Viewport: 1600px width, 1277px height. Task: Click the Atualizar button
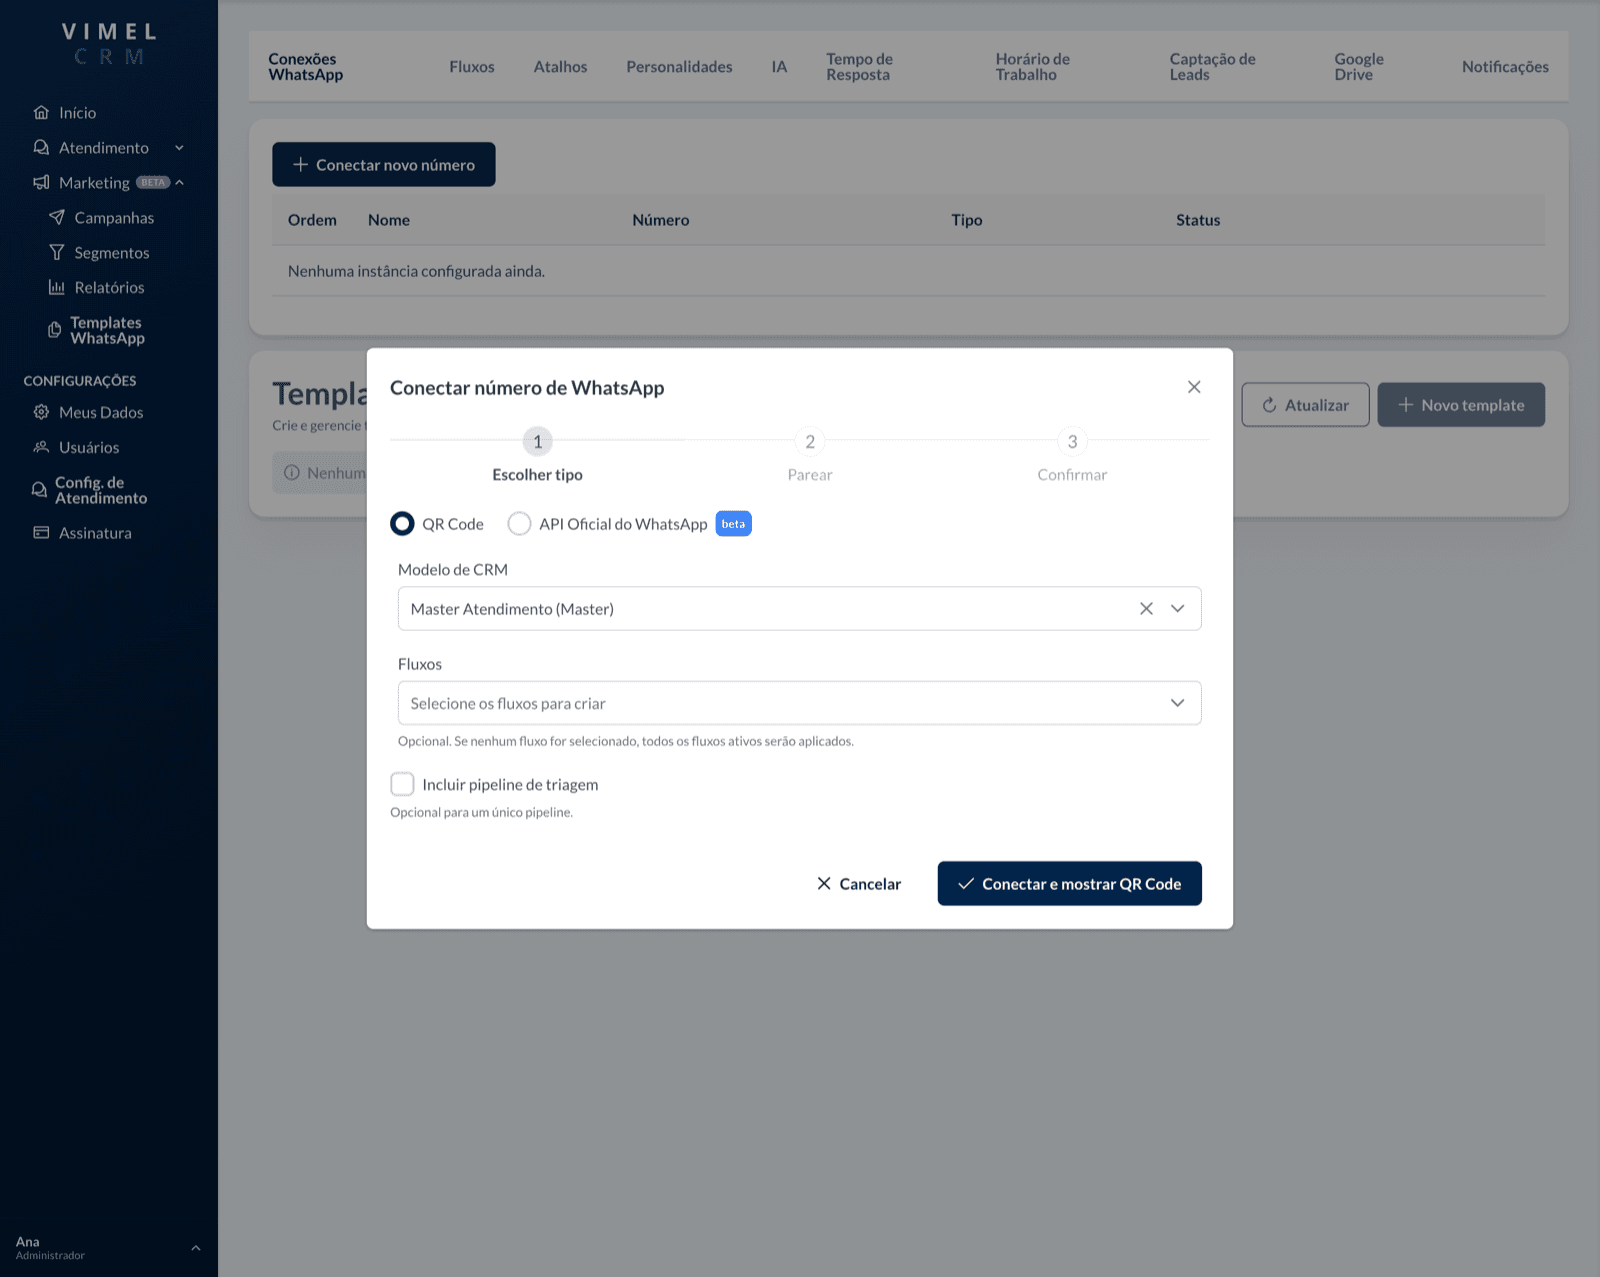(1305, 405)
